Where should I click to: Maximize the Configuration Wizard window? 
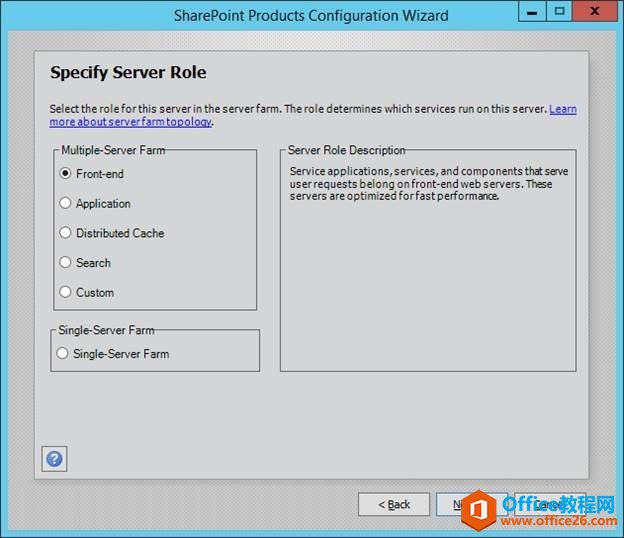point(559,12)
